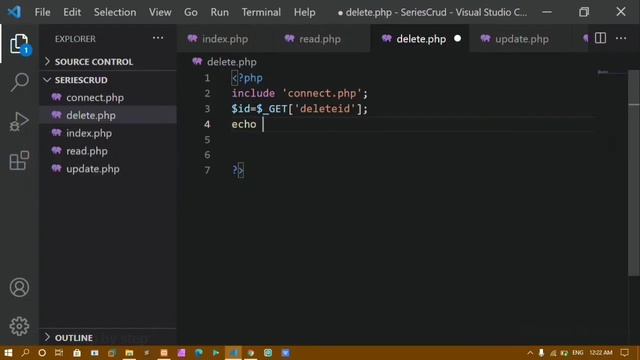
Task: Switch to the index.php tab
Action: 225,39
